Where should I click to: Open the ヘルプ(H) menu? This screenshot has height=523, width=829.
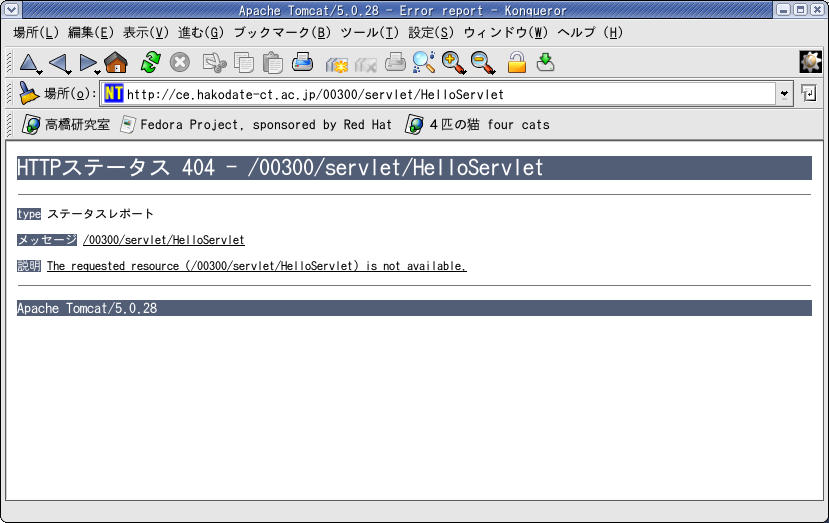click(x=590, y=33)
